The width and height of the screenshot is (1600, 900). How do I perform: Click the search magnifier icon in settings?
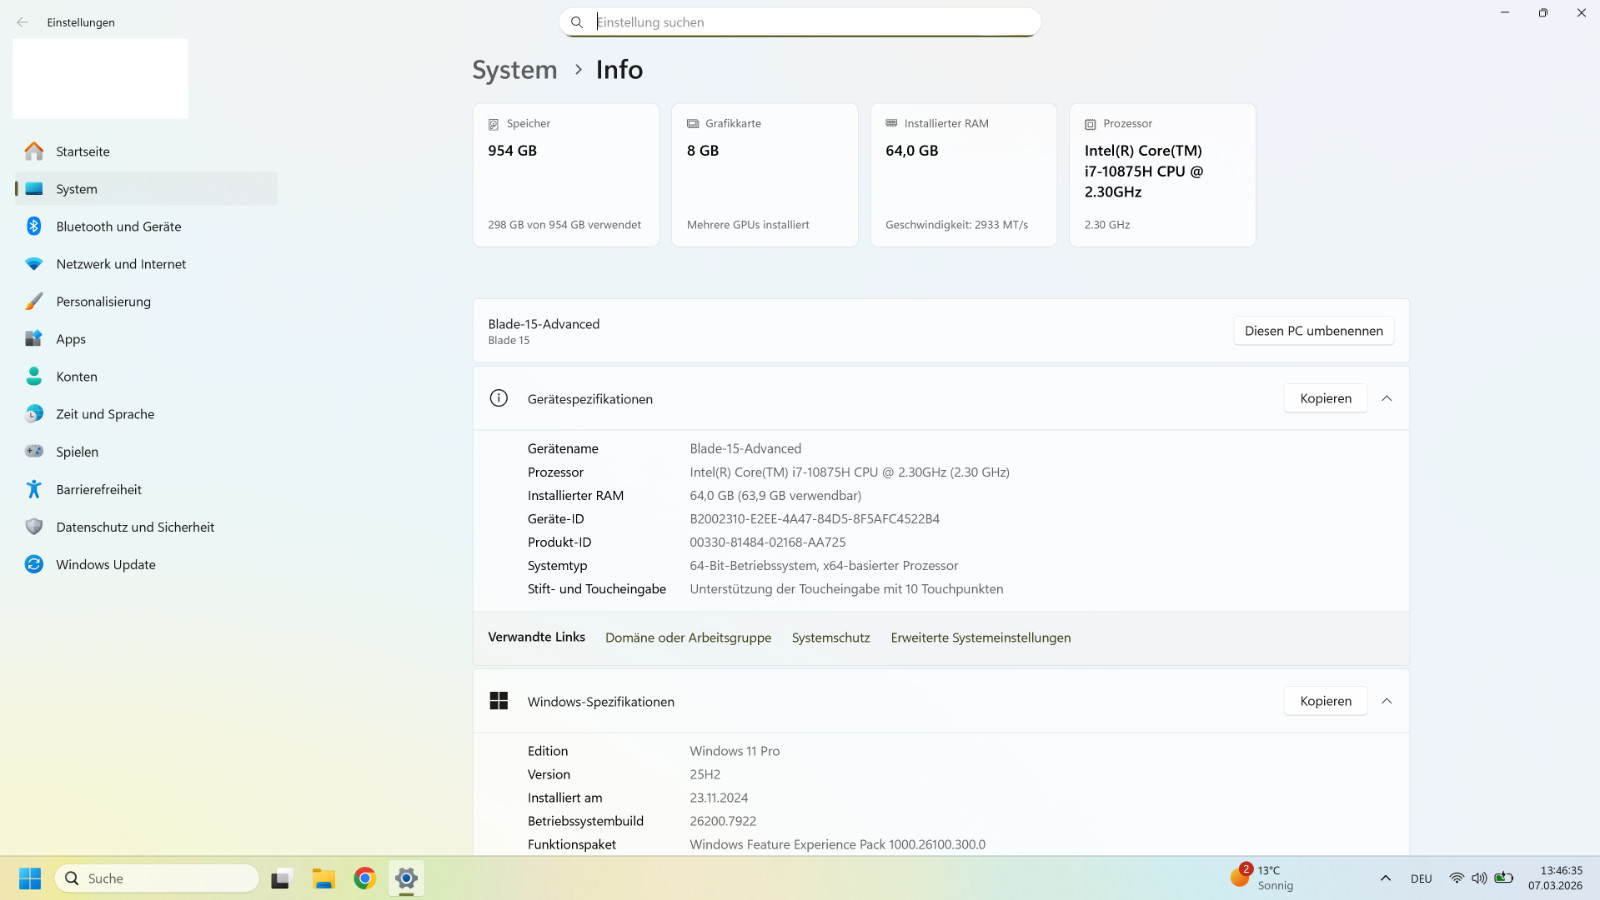577,22
